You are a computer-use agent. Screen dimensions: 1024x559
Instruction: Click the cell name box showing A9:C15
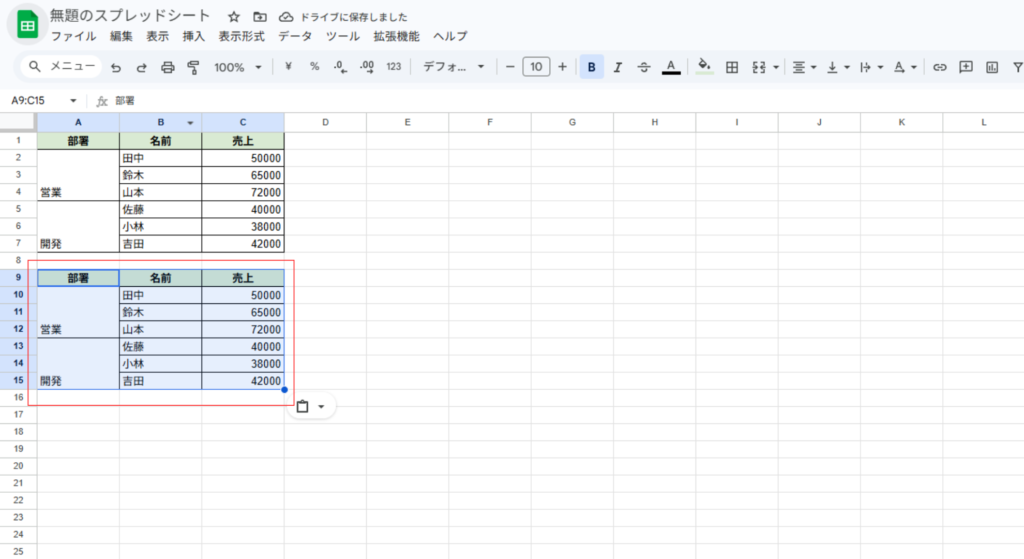[38, 101]
